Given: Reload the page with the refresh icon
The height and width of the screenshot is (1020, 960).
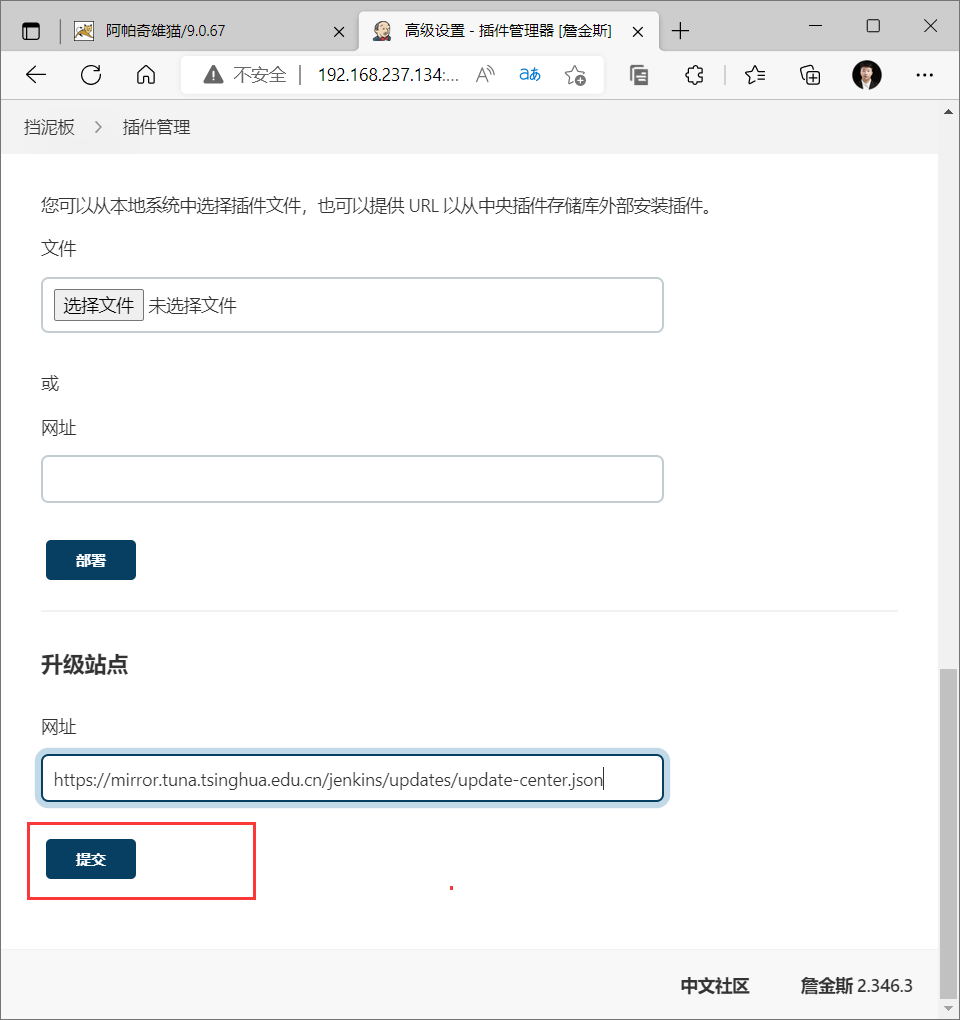Looking at the screenshot, I should coord(91,75).
